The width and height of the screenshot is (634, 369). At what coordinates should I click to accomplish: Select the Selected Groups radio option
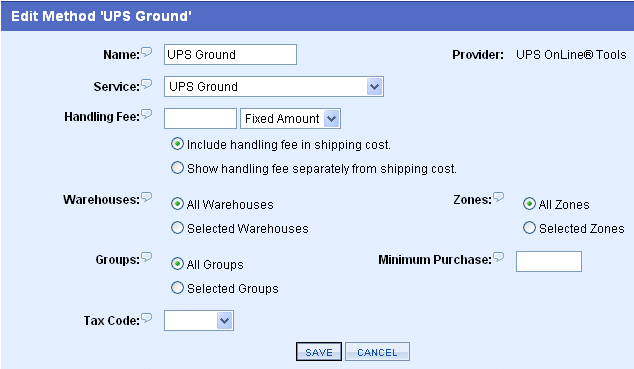pyautogui.click(x=177, y=287)
